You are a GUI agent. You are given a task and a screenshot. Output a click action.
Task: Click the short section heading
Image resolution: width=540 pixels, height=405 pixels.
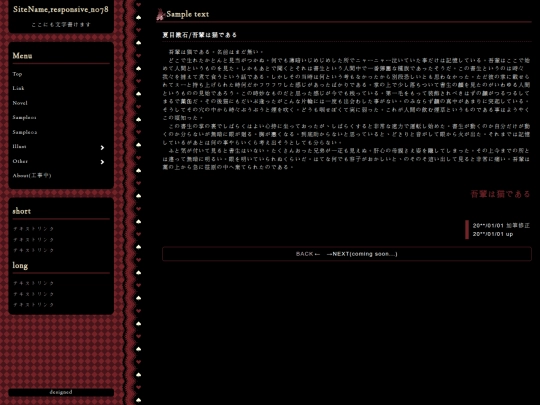22,211
